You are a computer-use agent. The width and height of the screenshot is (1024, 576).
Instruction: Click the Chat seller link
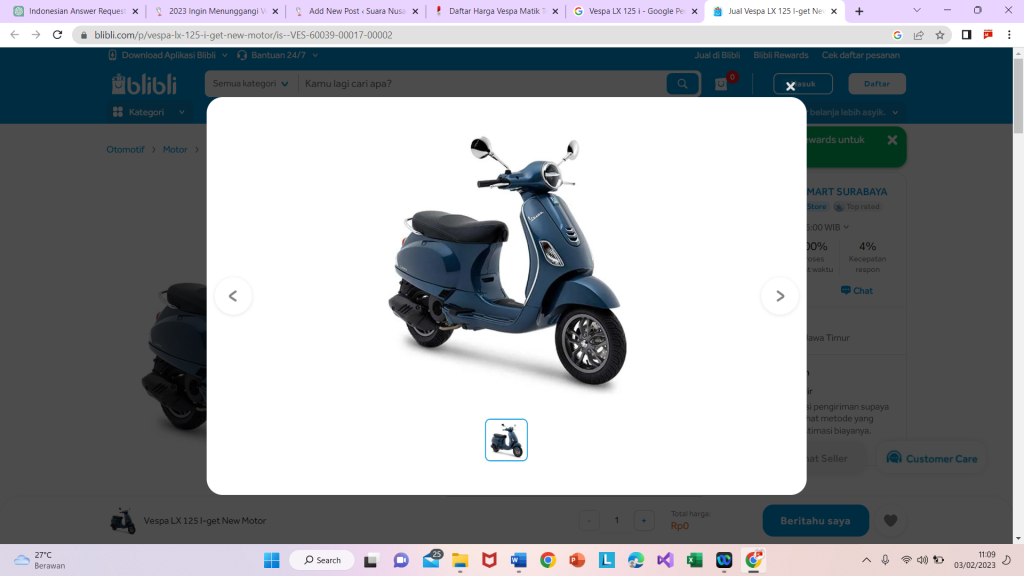857,291
